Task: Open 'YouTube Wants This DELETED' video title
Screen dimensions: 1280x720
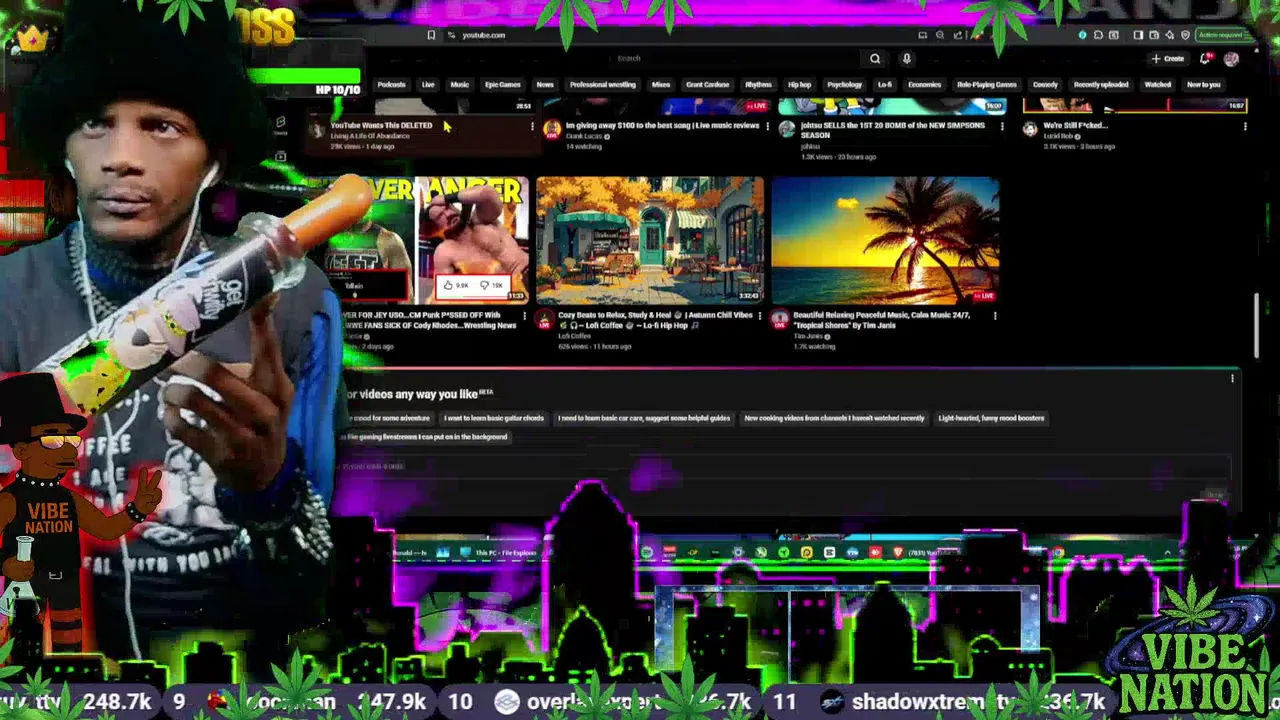Action: click(381, 126)
